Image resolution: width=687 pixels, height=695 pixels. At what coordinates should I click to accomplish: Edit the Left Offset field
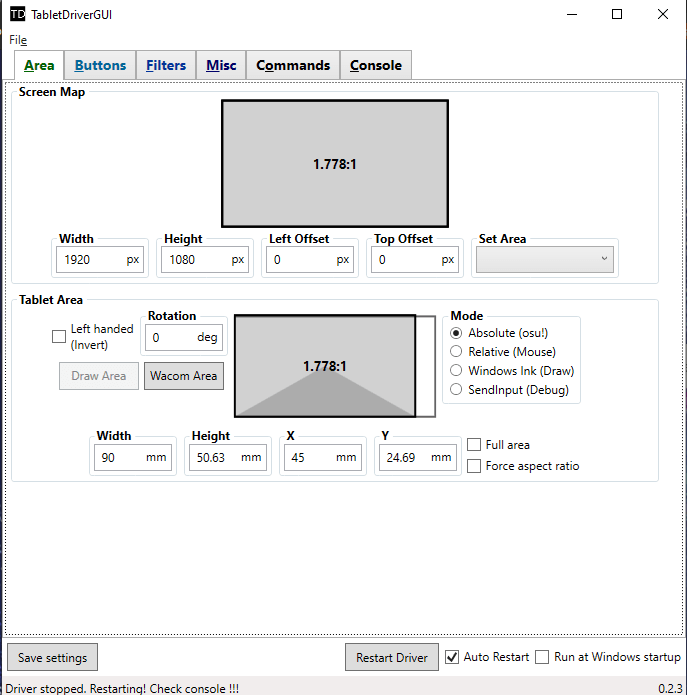pos(310,260)
